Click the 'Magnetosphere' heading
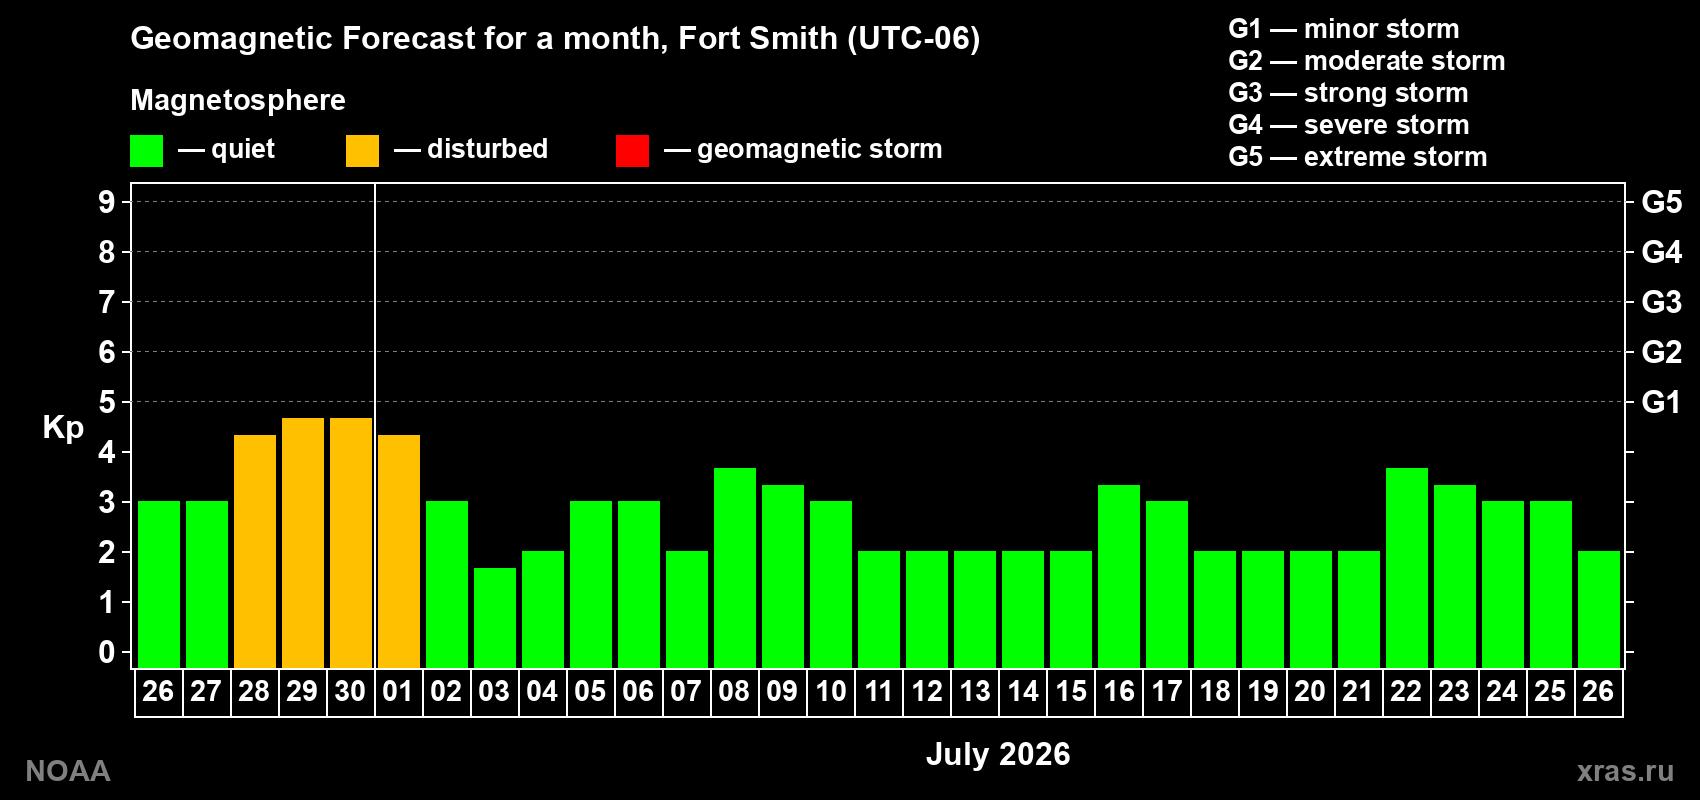The image size is (1700, 800). 238,100
